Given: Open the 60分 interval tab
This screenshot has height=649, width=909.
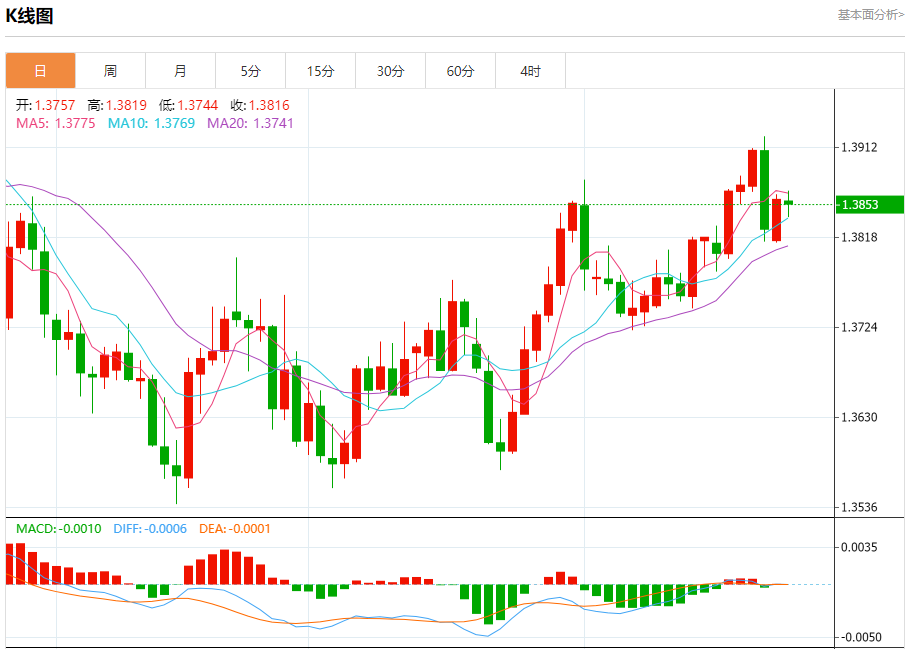Looking at the screenshot, I should (460, 71).
